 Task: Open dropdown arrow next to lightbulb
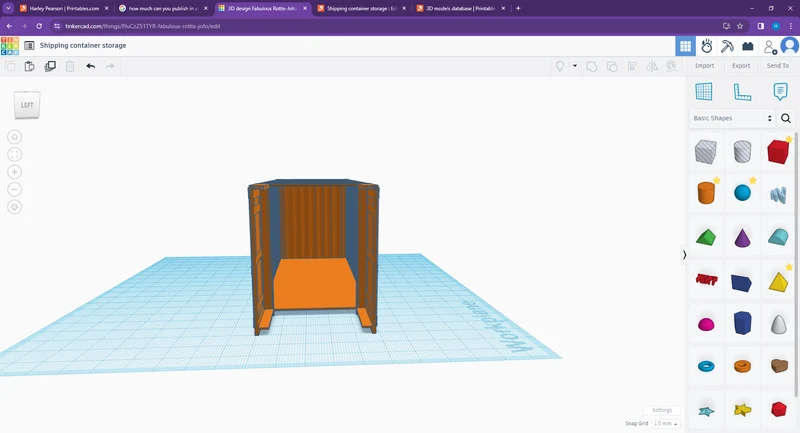574,66
